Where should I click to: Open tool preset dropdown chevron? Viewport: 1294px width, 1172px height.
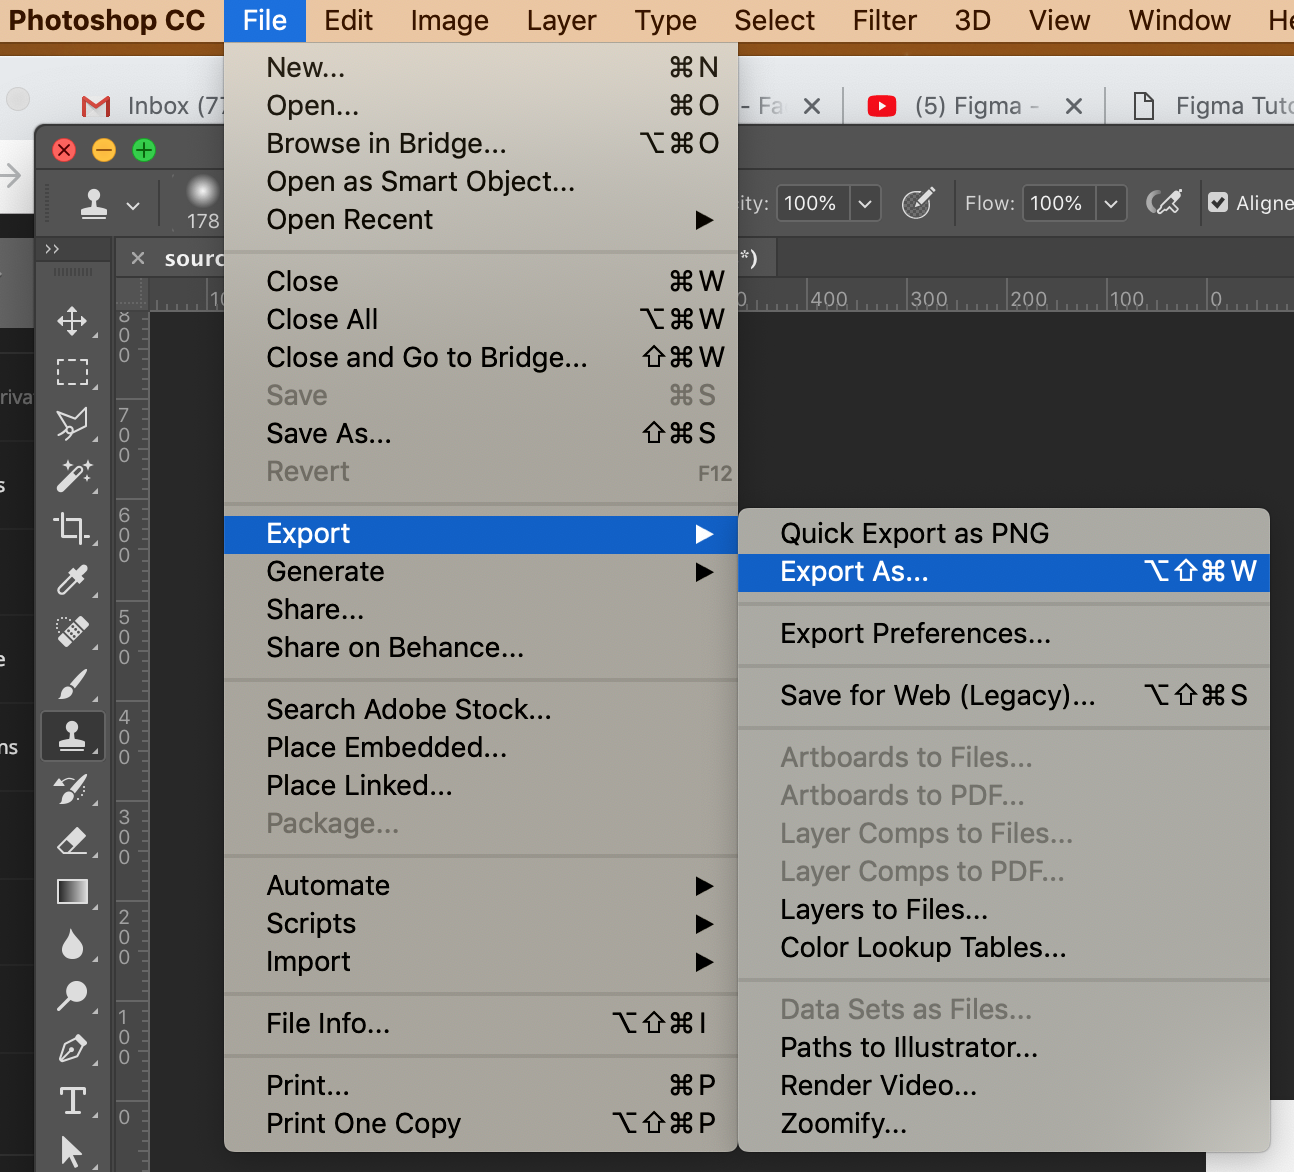click(133, 206)
